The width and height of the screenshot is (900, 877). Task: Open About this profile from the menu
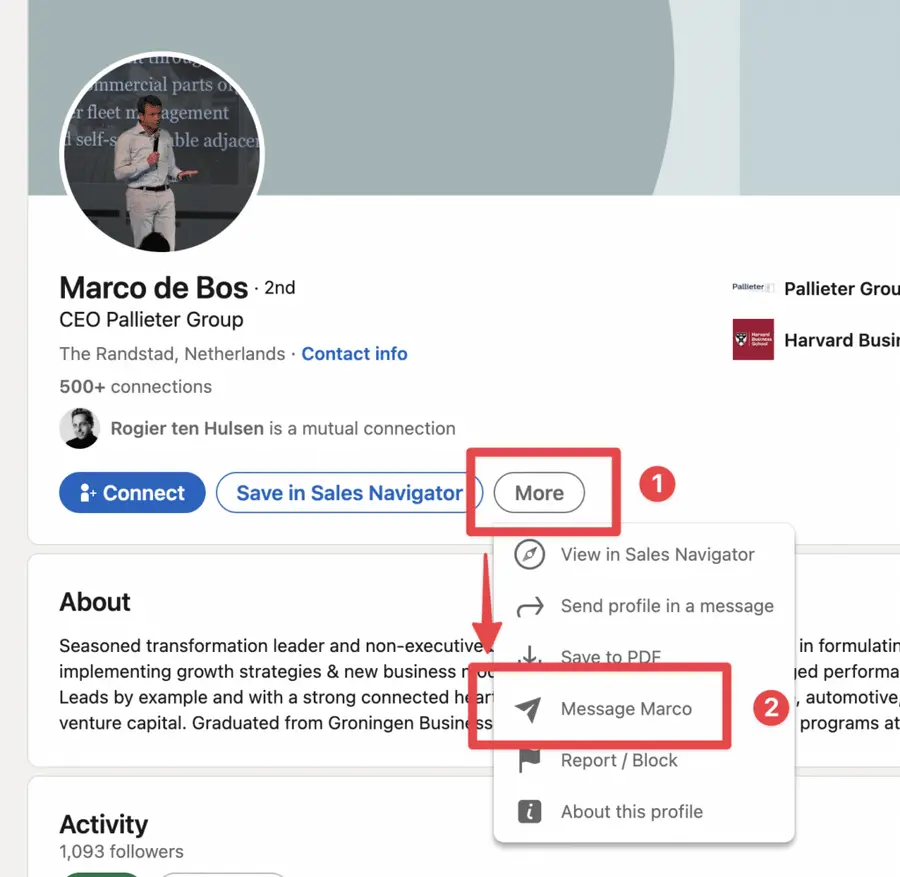pyautogui.click(x=631, y=811)
